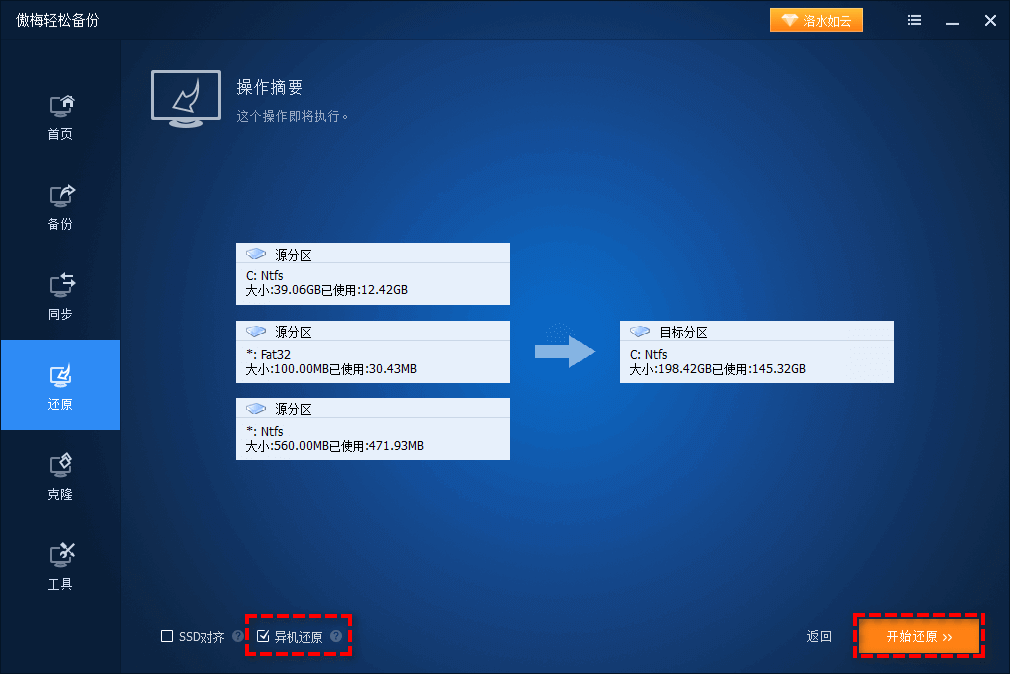Click the 开始还原 button

pyautogui.click(x=917, y=636)
